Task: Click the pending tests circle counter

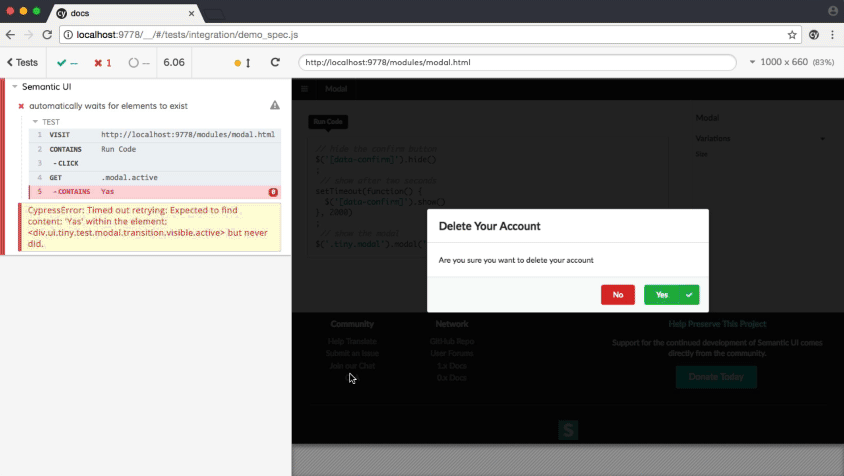Action: point(139,63)
